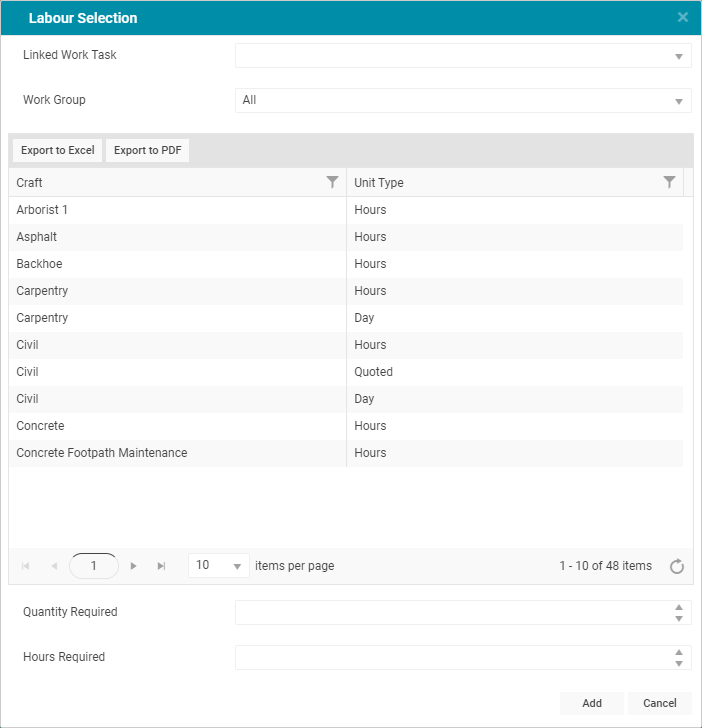Viewport: 702px width, 728px height.
Task: Refresh the labour grid
Action: click(676, 566)
